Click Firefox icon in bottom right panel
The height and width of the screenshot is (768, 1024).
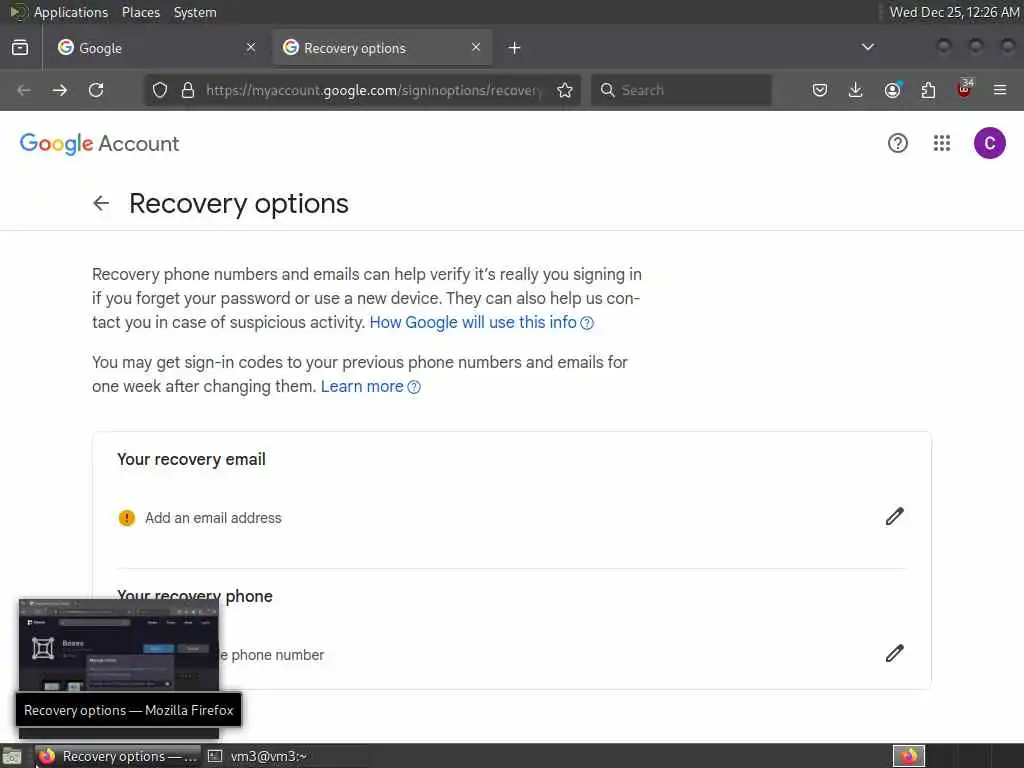click(908, 756)
